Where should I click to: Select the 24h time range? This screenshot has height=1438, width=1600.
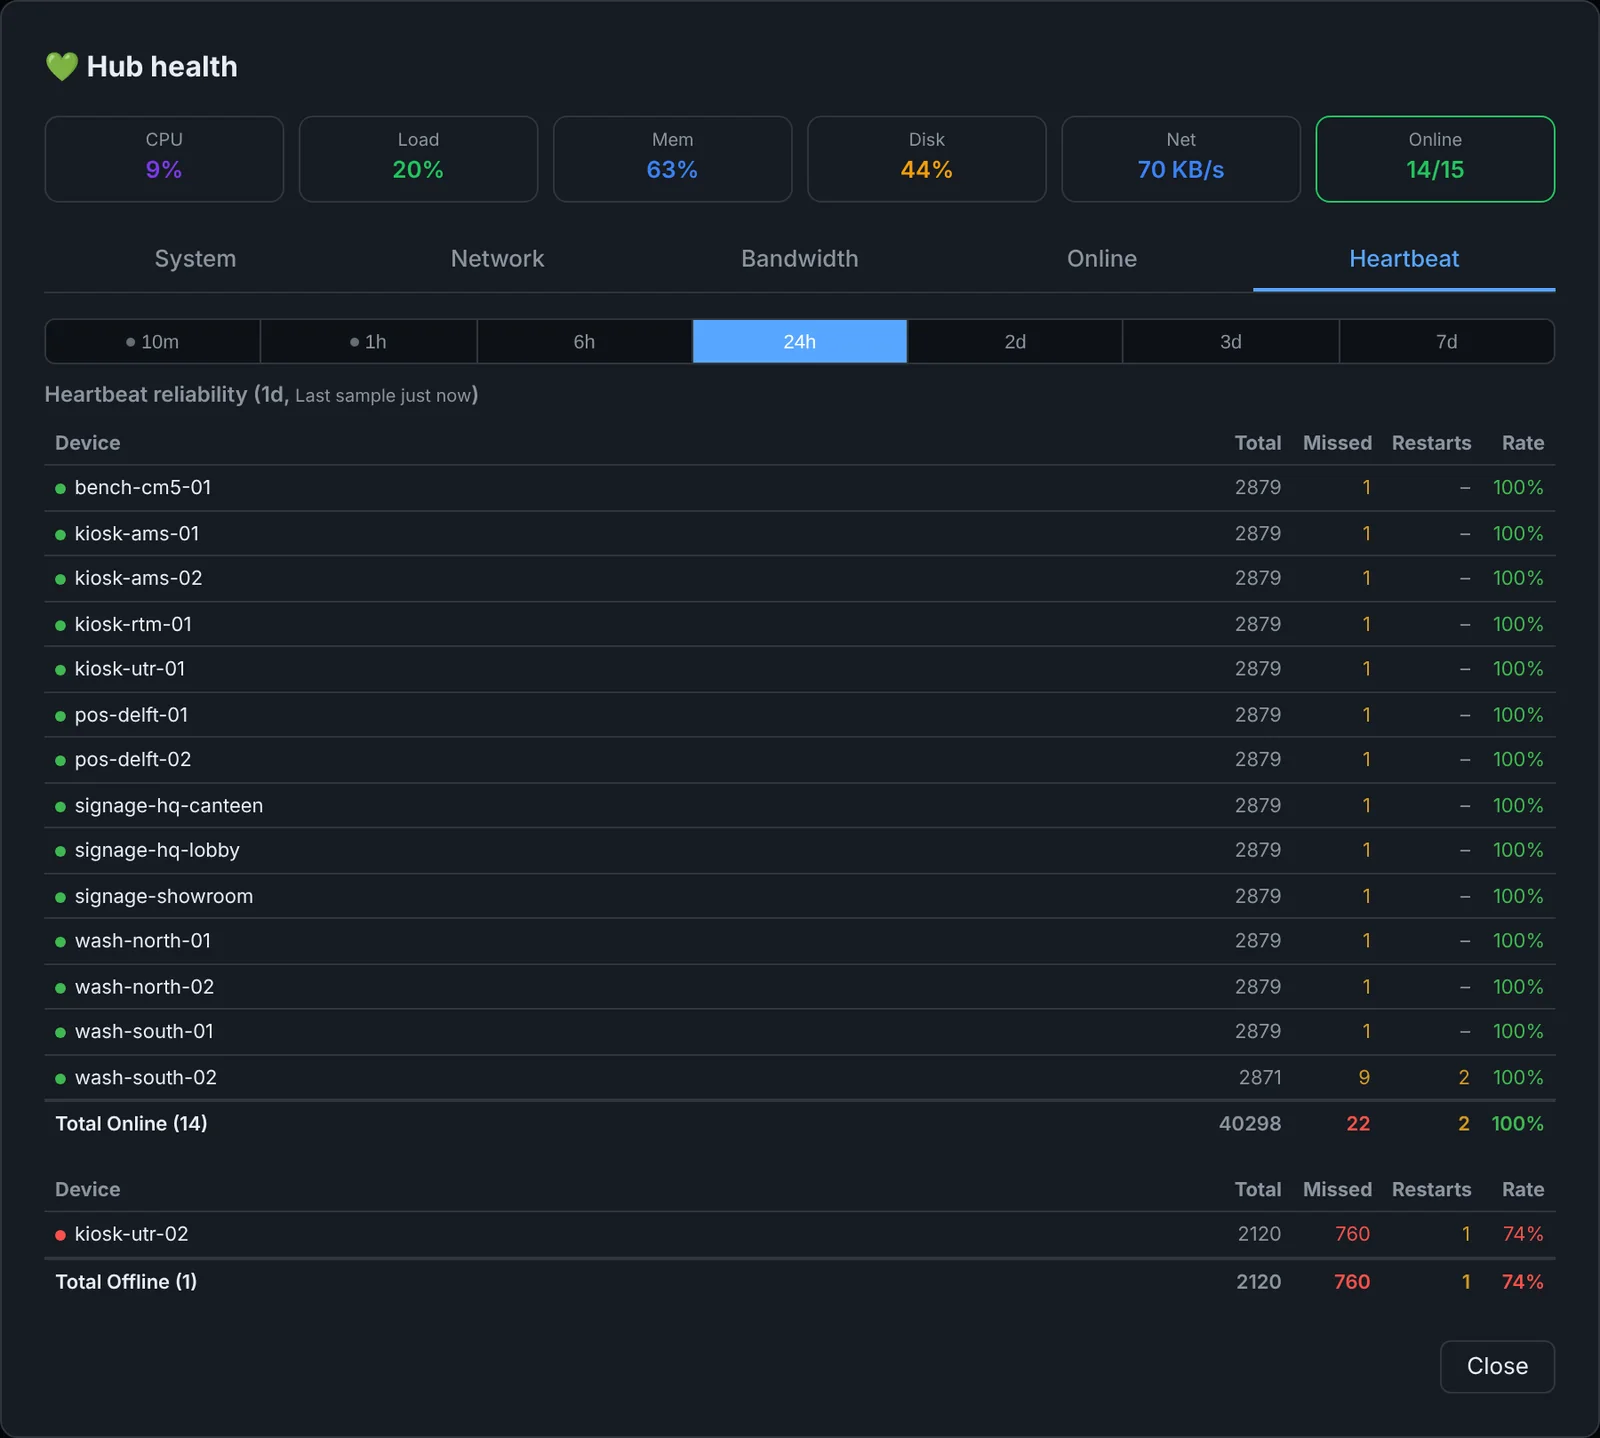(800, 342)
